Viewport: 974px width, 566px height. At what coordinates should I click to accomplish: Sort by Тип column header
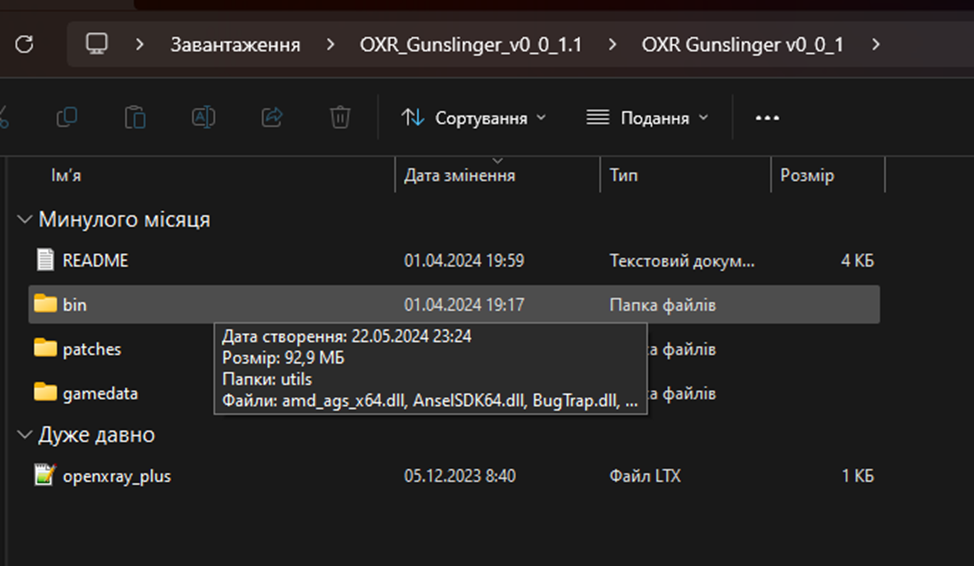(x=624, y=175)
